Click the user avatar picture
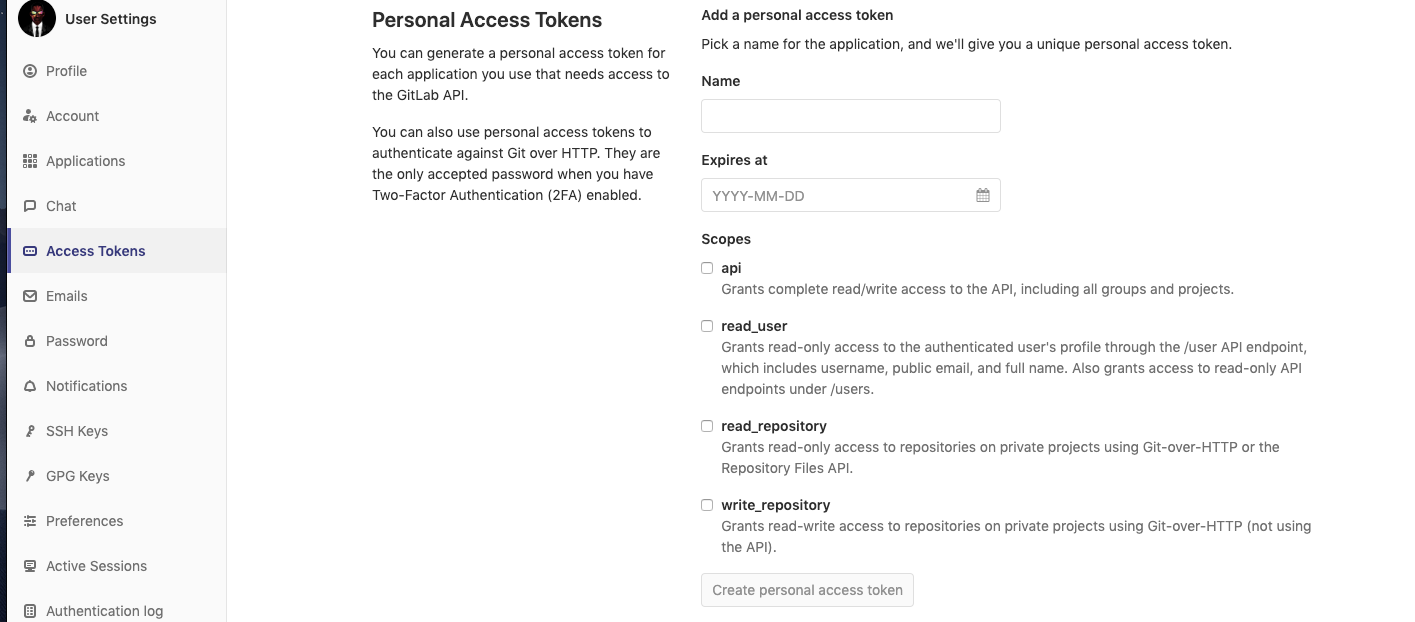Image resolution: width=1415 pixels, height=622 pixels. pos(37,18)
